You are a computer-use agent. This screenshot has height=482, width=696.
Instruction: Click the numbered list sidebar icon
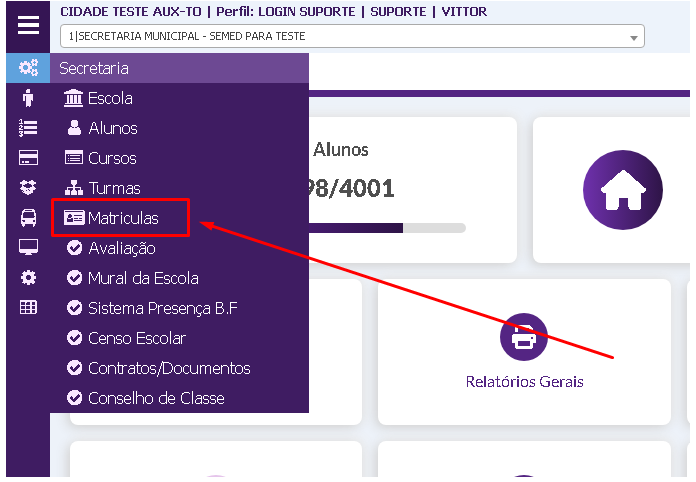(28, 128)
